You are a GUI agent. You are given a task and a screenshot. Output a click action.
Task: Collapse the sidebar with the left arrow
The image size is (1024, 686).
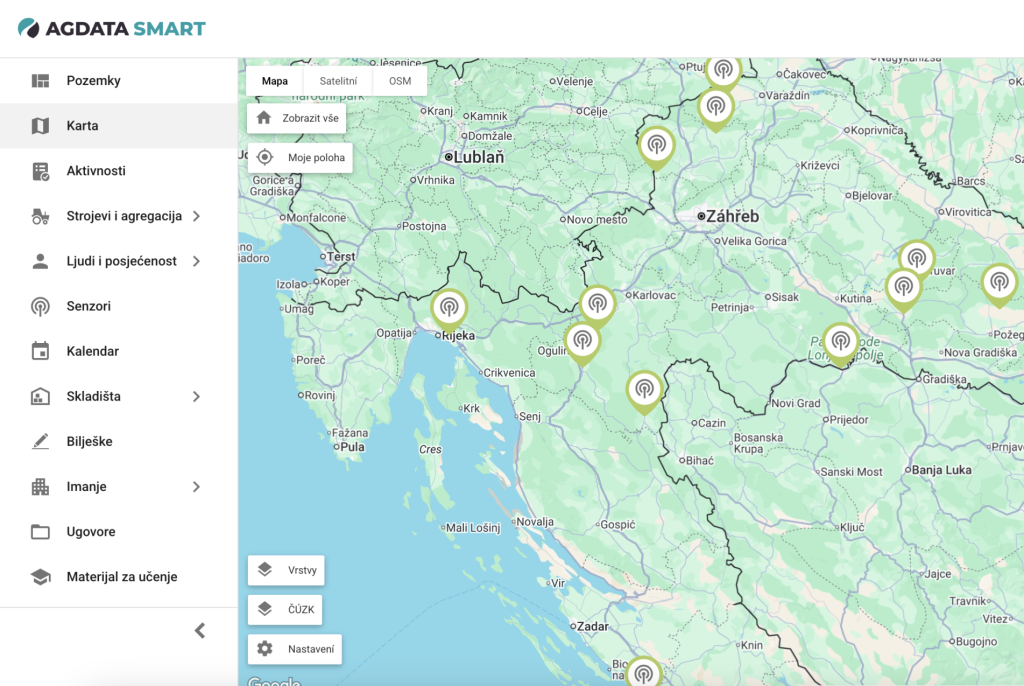point(200,630)
